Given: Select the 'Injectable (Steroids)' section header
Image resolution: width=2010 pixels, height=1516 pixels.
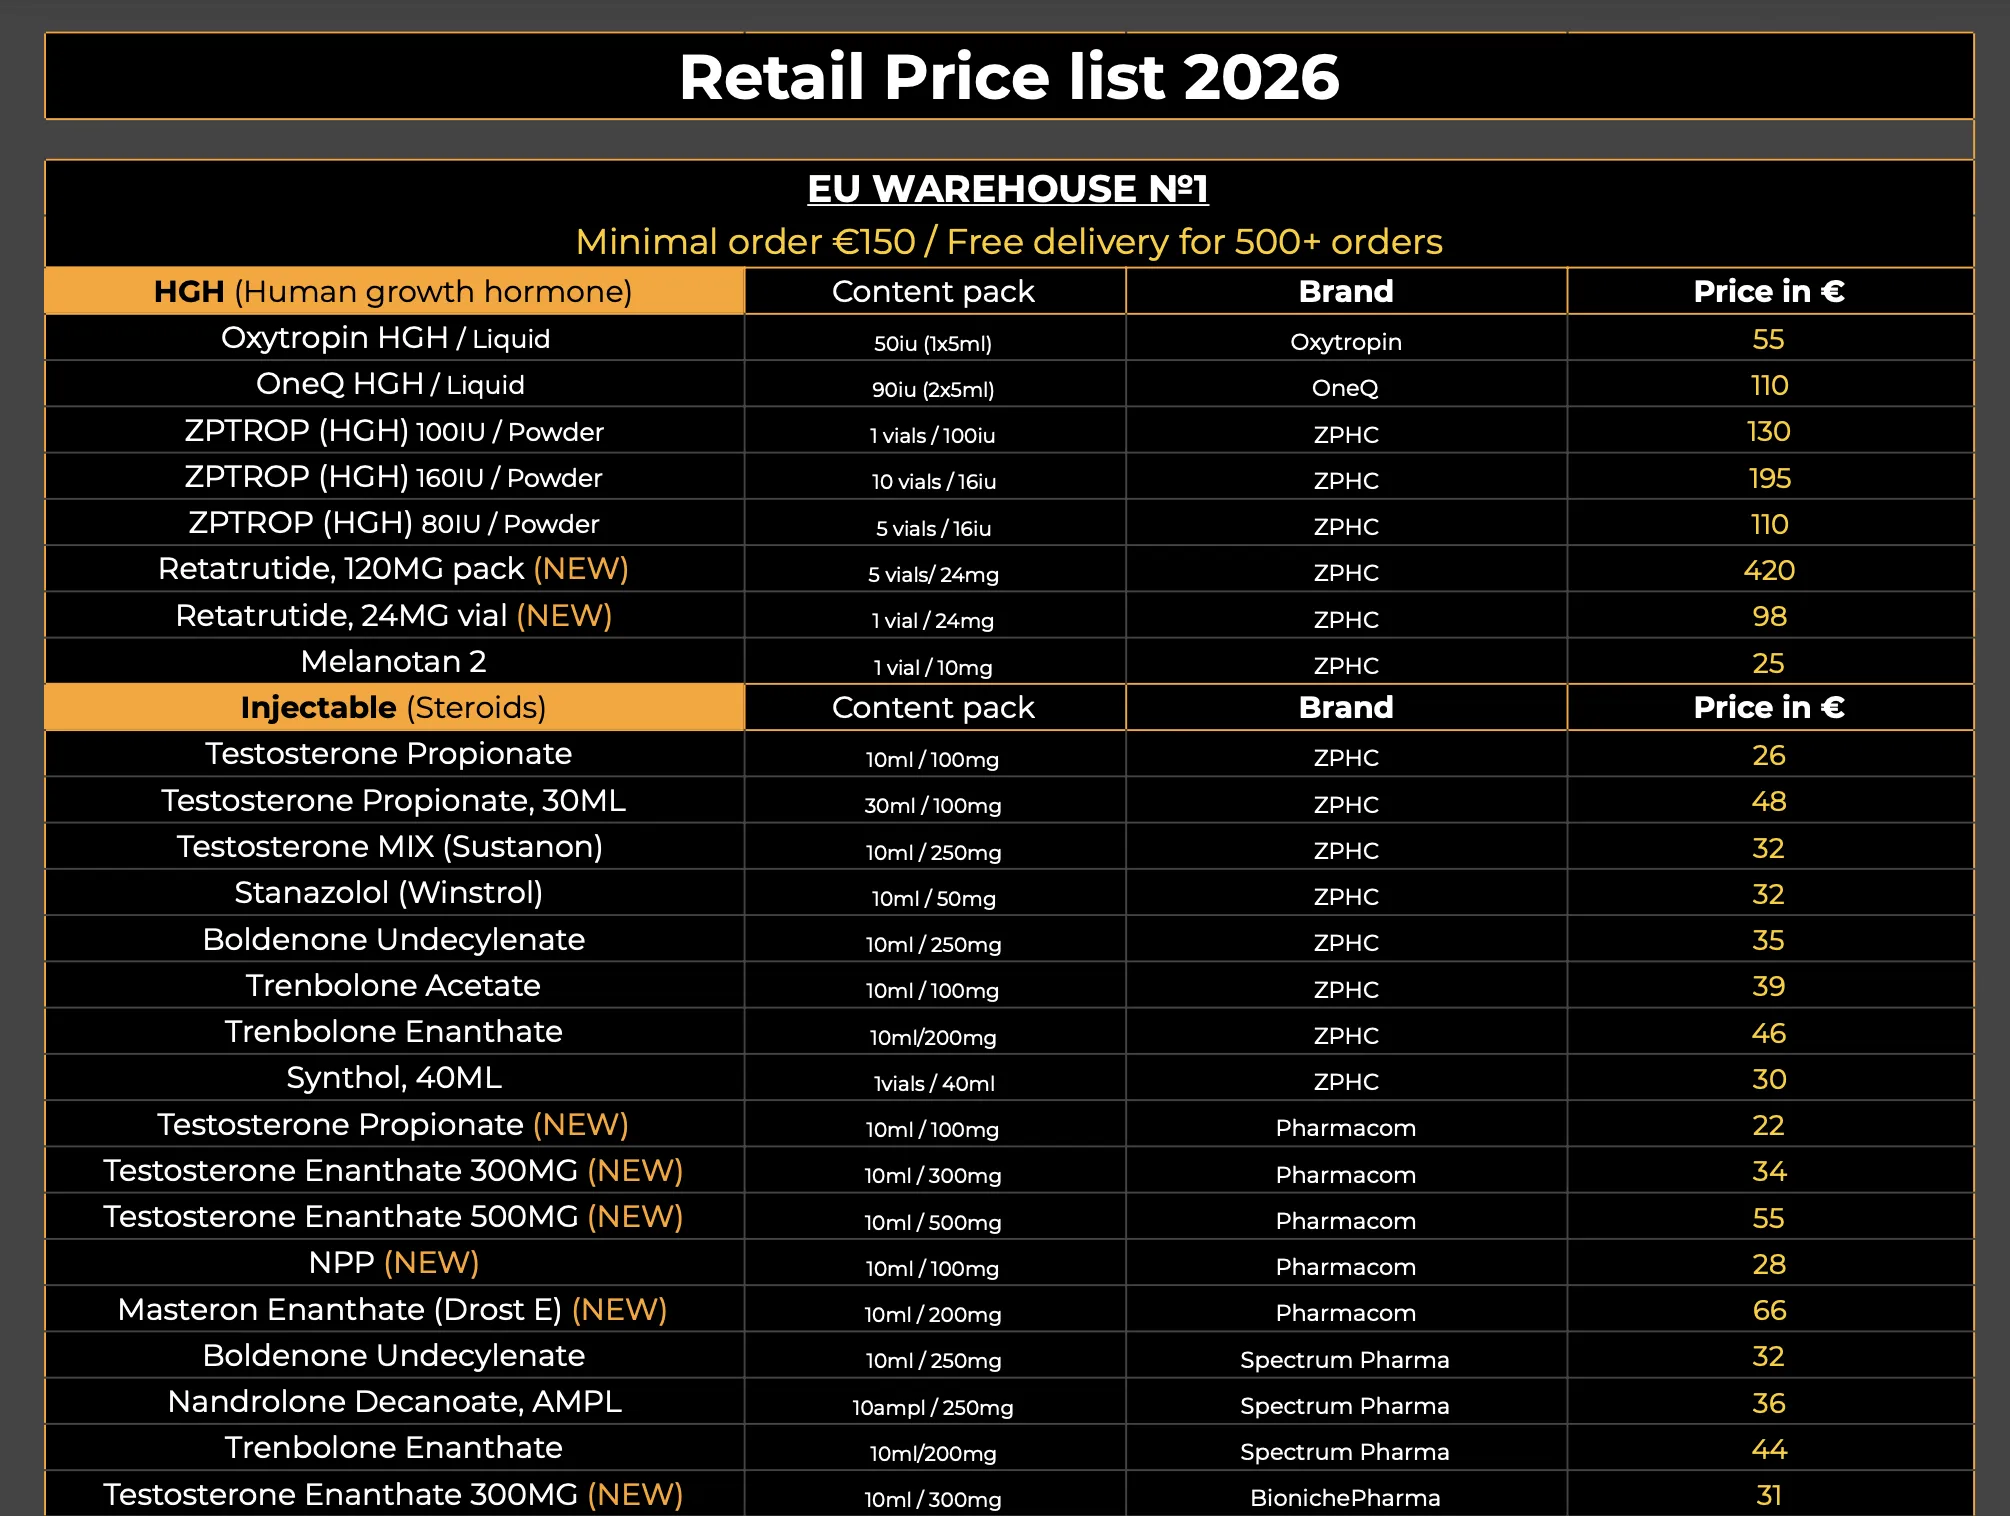Looking at the screenshot, I should 394,707.
